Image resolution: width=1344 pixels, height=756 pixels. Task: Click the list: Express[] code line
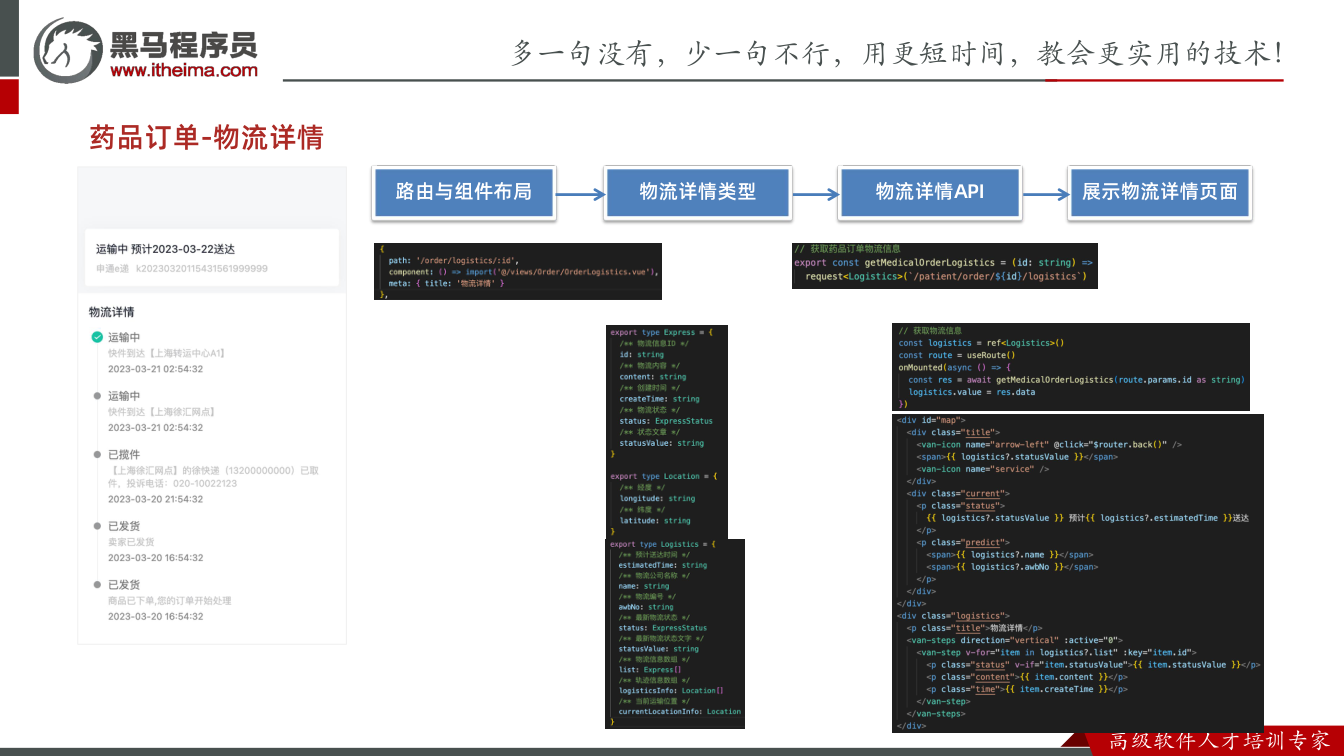650,670
